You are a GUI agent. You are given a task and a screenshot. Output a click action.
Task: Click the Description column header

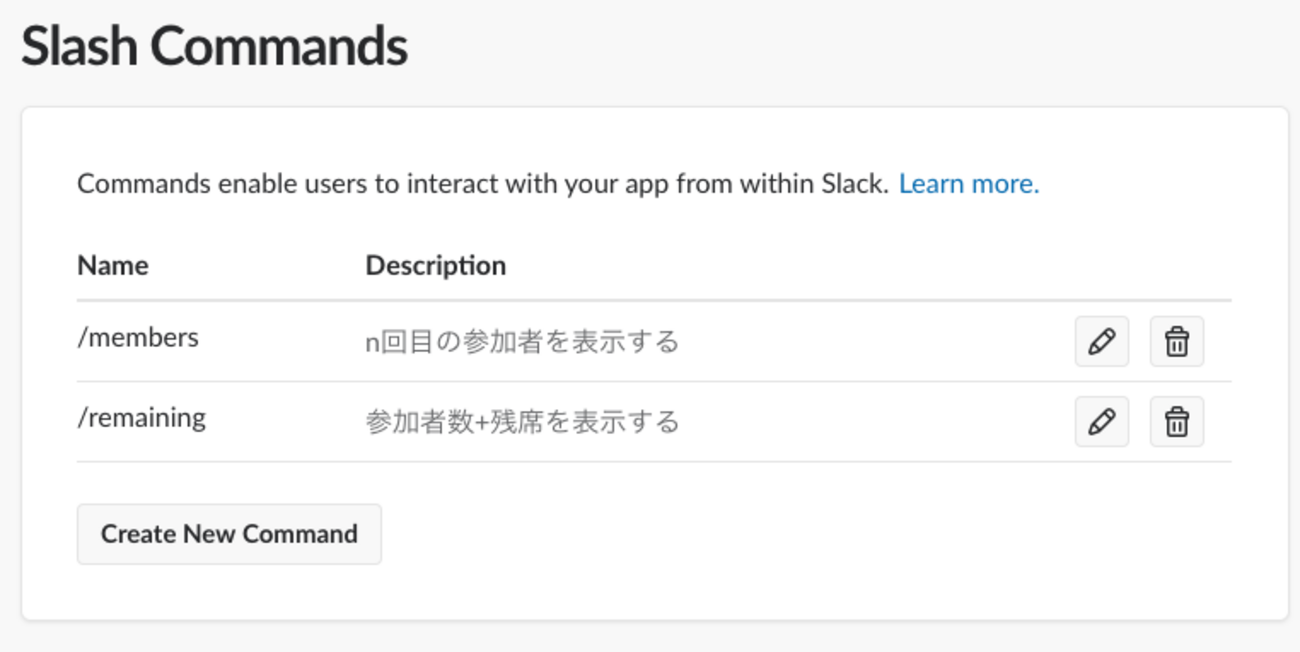click(x=435, y=265)
